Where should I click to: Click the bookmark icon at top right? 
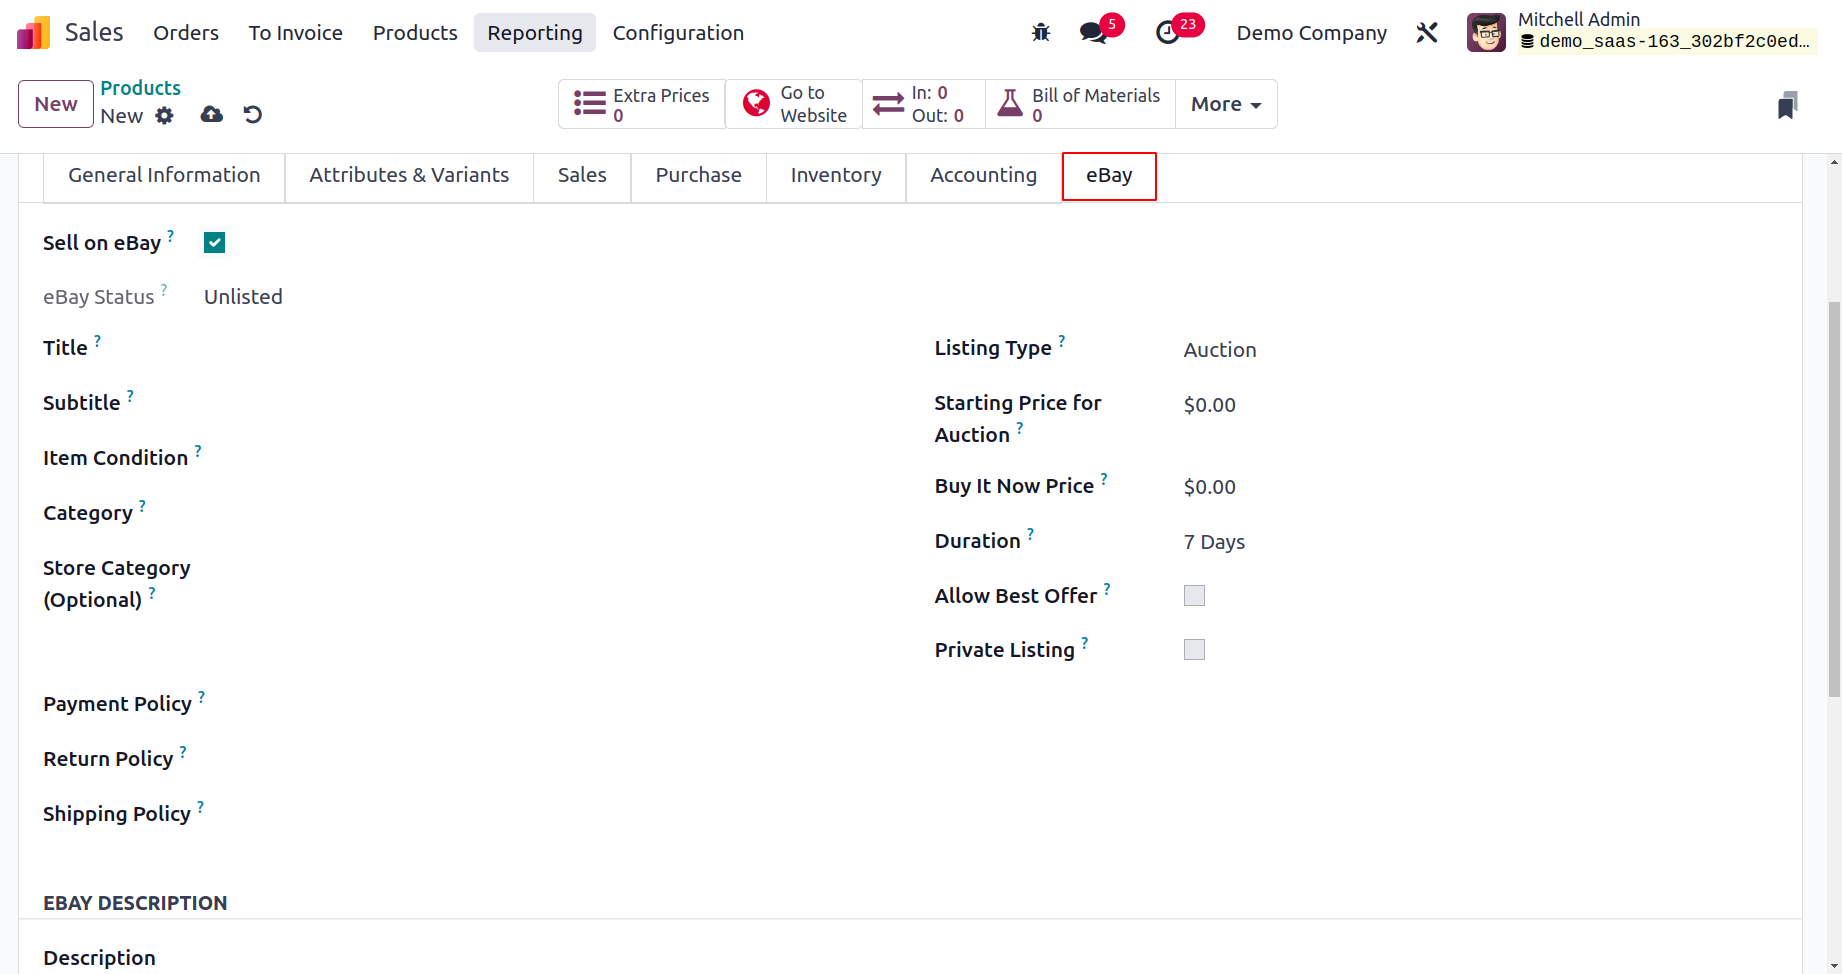click(x=1788, y=105)
